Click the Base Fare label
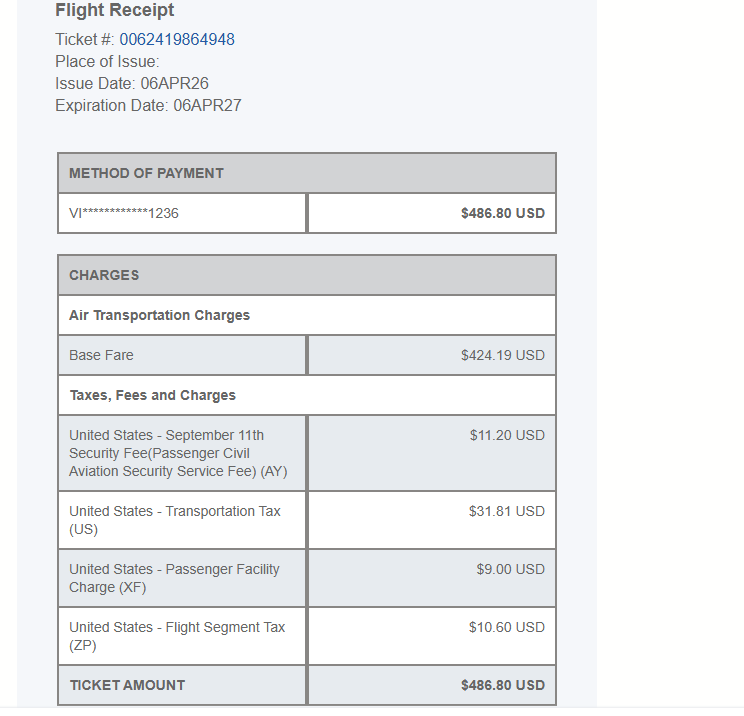The width and height of the screenshot is (744, 716). [101, 355]
